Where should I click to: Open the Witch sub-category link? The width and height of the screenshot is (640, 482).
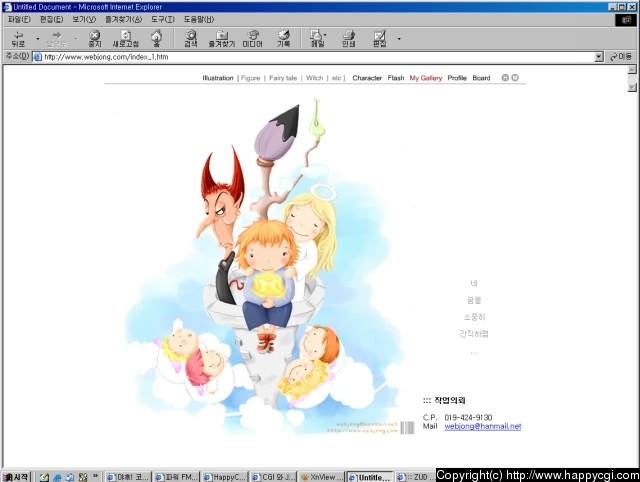(314, 78)
